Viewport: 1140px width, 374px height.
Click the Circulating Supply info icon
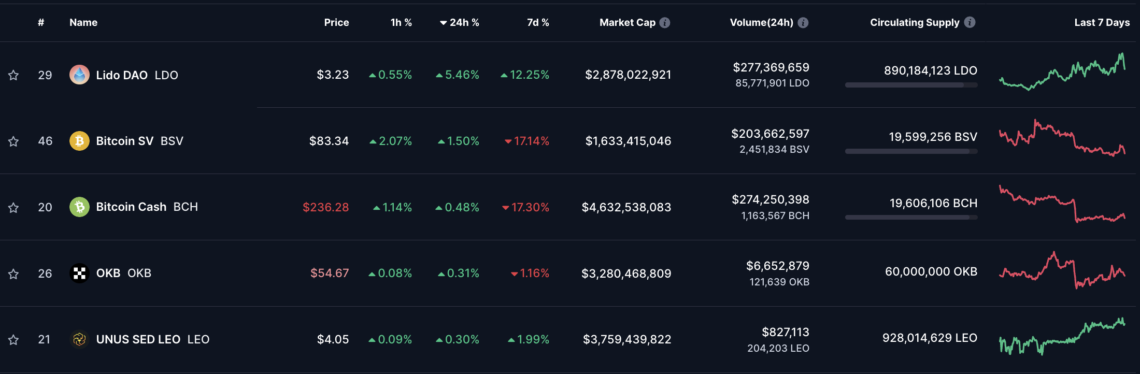[x=970, y=23]
